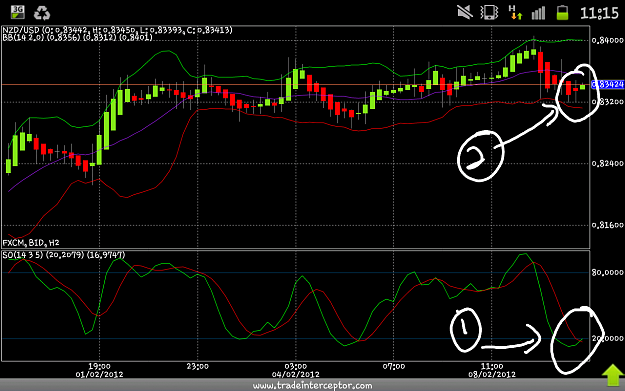Viewport: 625px width, 391px height.
Task: Click the 11:00 08/02/2012 time label
Action: (491, 370)
